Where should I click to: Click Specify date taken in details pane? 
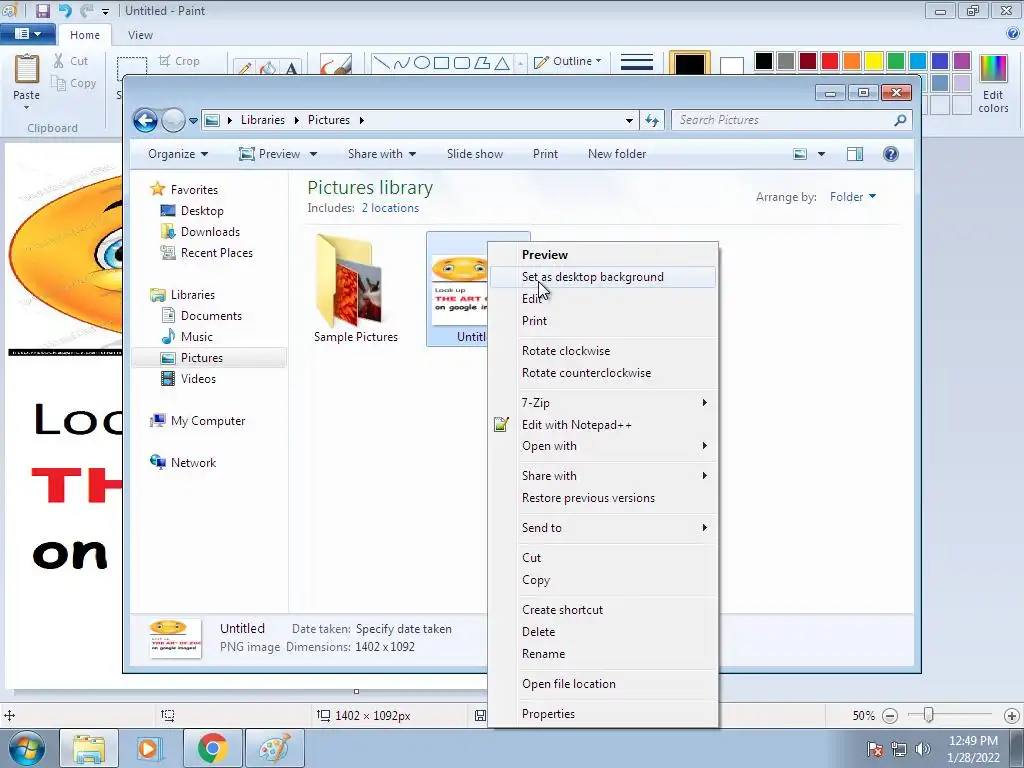click(404, 629)
